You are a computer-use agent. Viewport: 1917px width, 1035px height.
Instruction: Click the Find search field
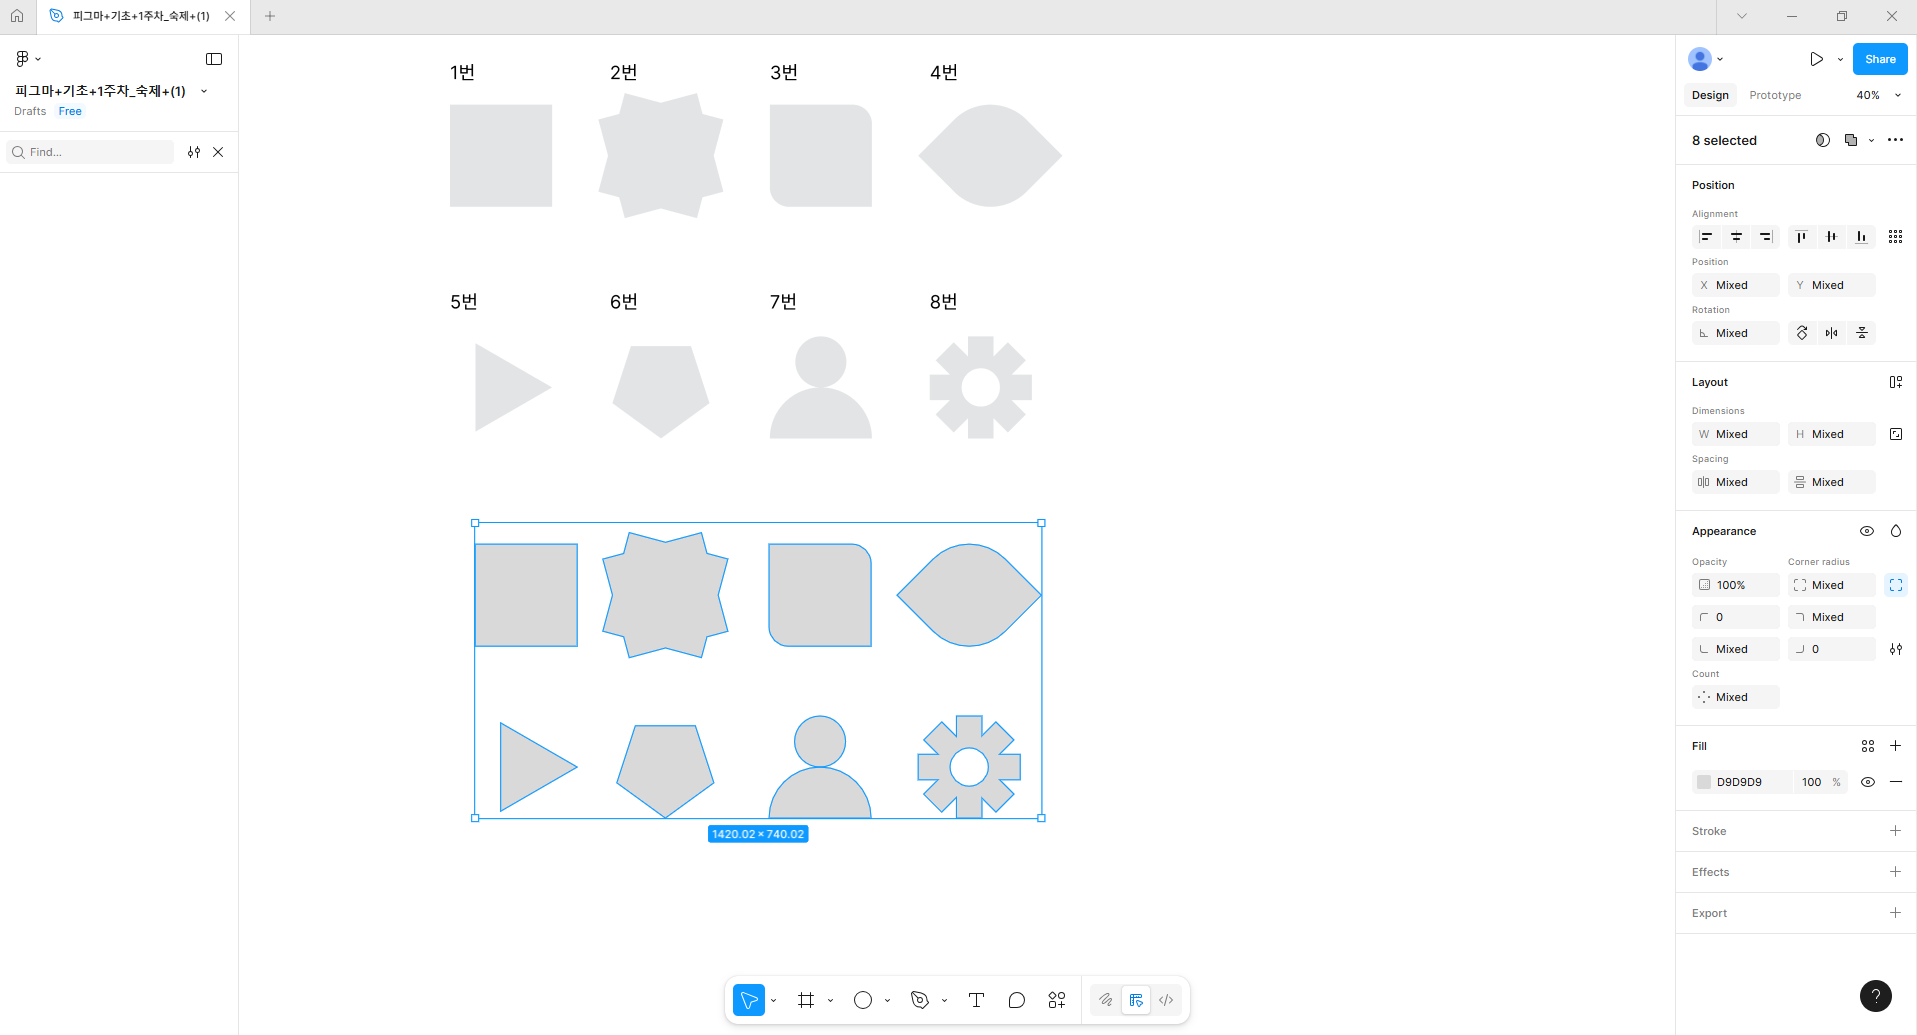90,152
